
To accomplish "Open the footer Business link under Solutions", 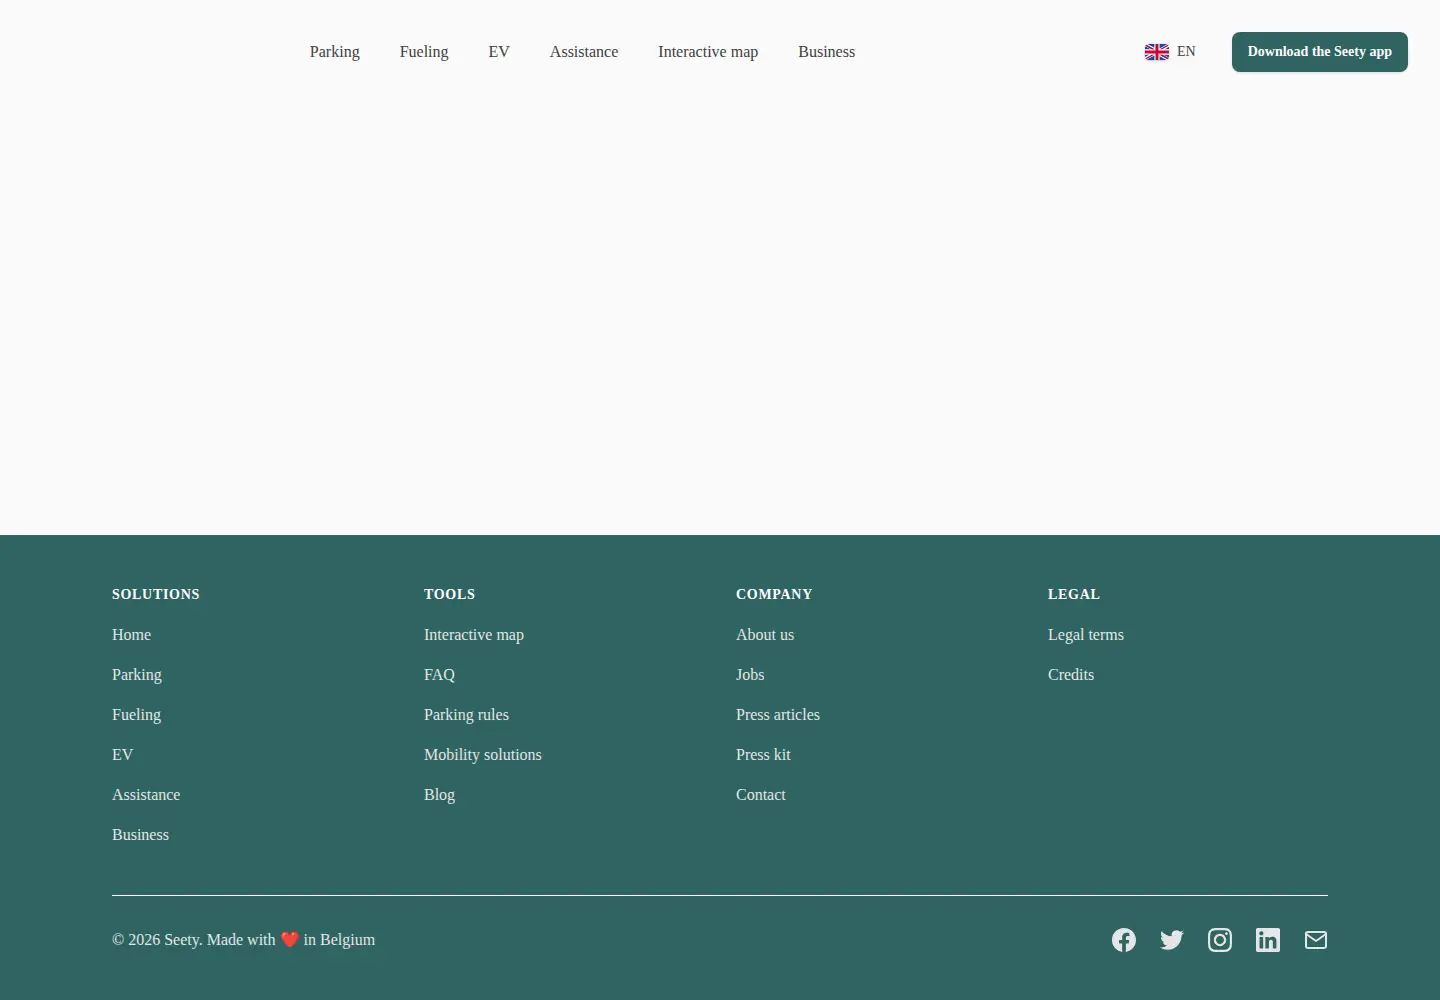I will 141,835.
